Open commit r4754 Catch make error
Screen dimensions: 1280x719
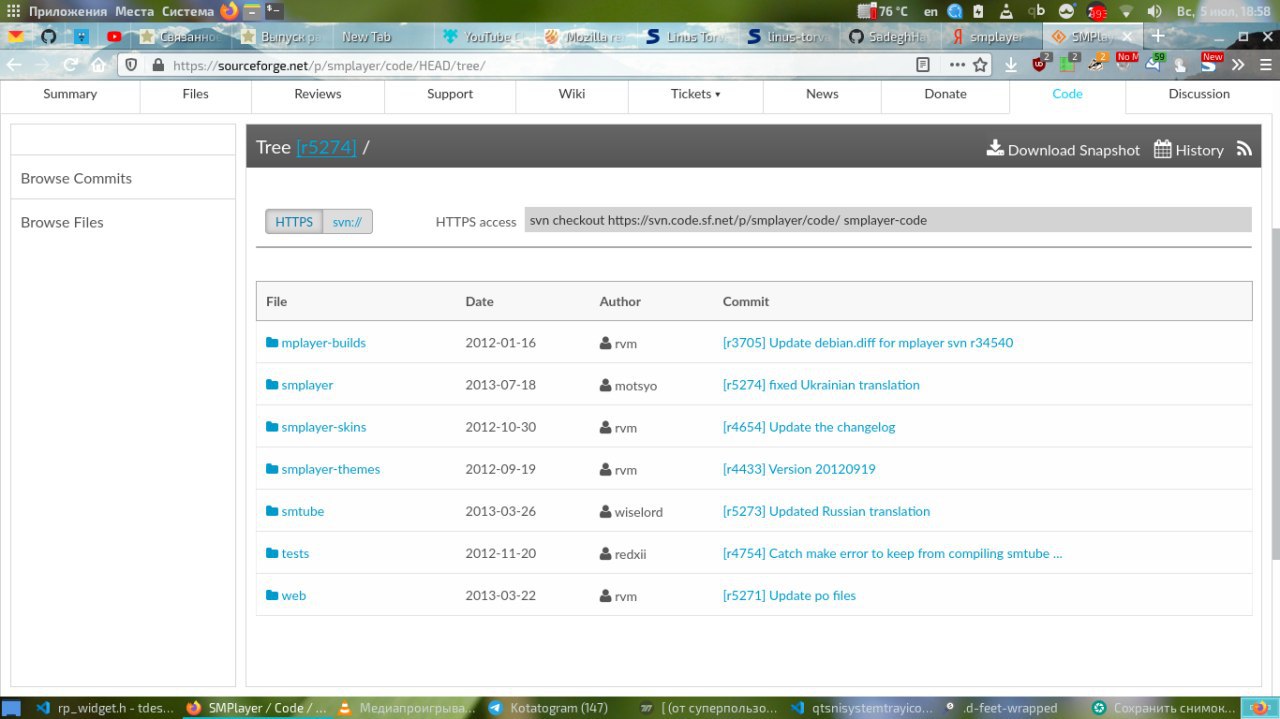pos(892,553)
